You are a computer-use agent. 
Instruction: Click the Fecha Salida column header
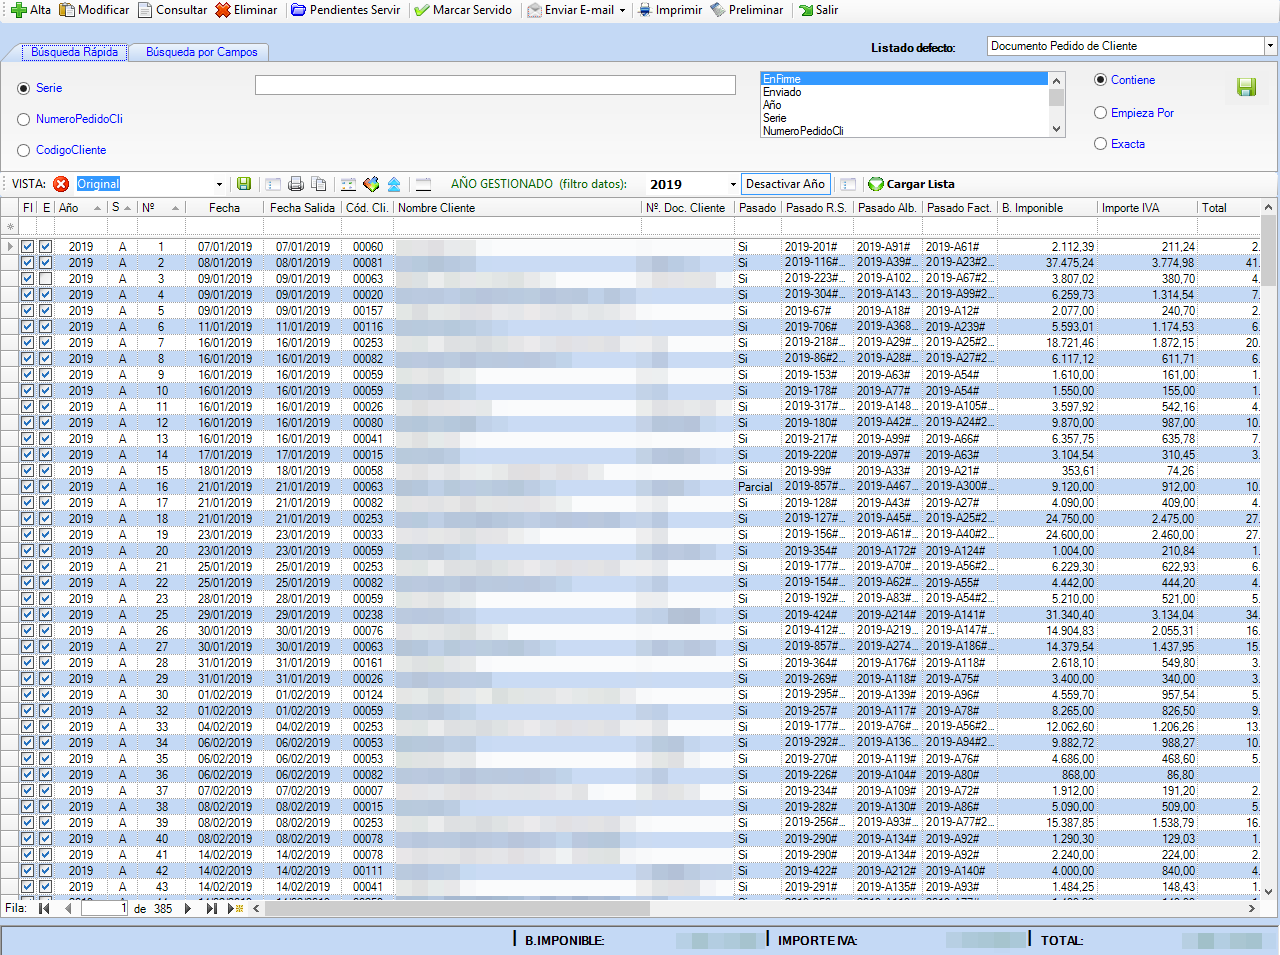coord(302,208)
